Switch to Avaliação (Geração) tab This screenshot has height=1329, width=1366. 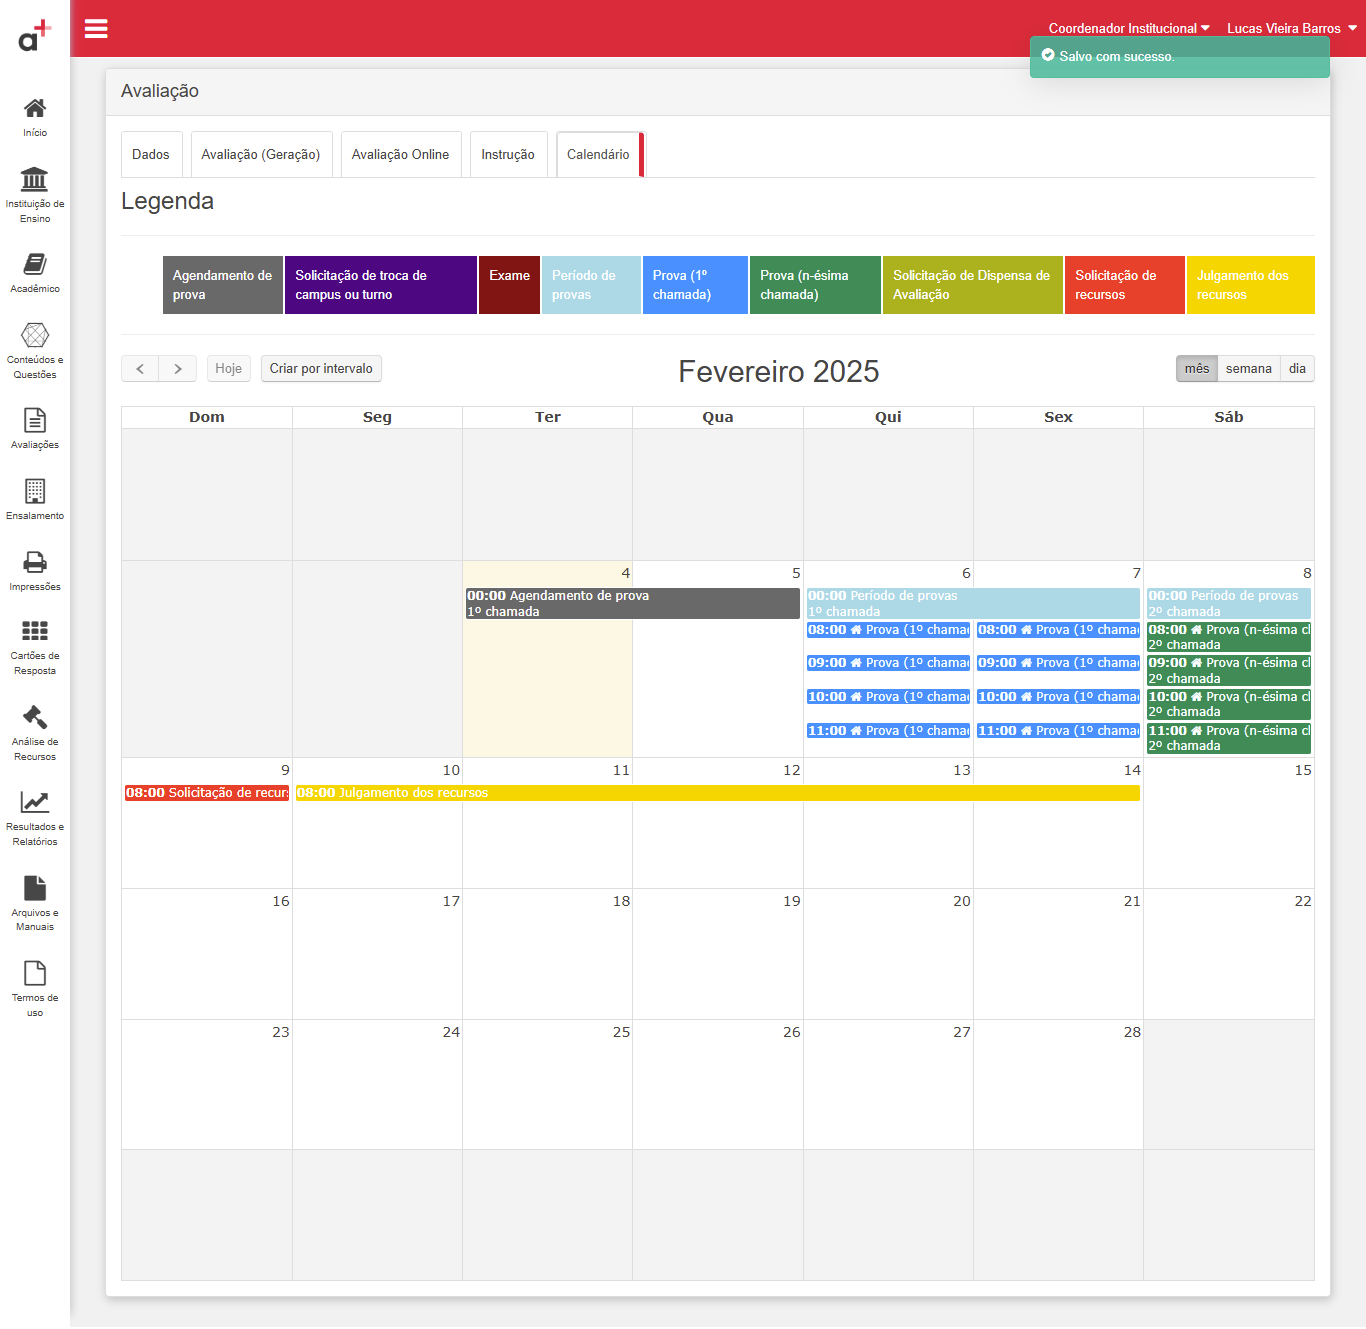(x=261, y=155)
